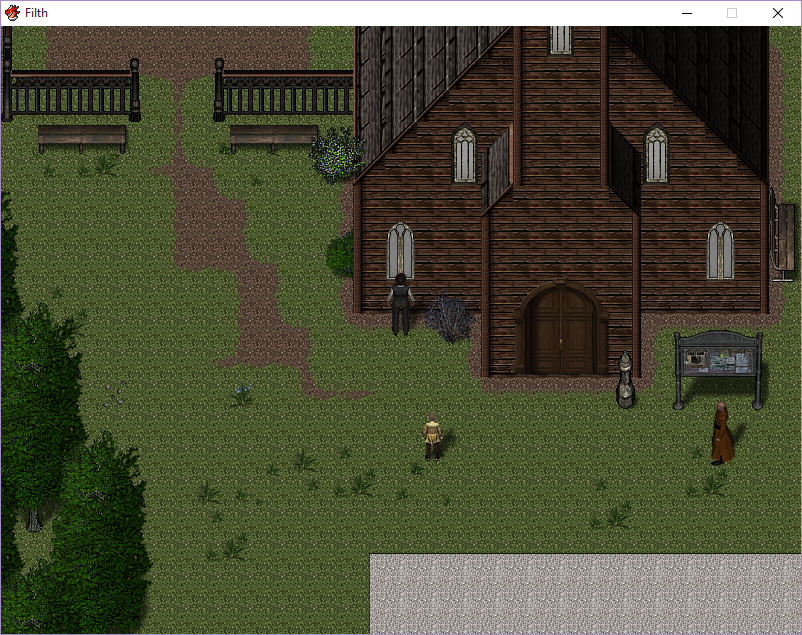The width and height of the screenshot is (802, 635).
Task: Click the greyed-out maximize button
Action: click(732, 13)
